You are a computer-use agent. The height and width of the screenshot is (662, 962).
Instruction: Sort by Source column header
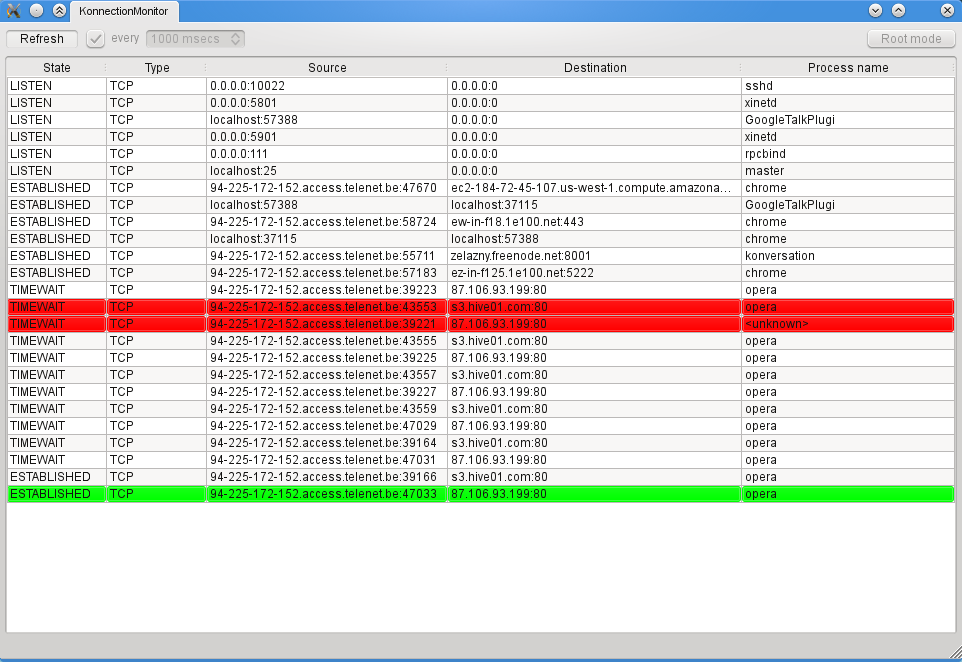(327, 67)
